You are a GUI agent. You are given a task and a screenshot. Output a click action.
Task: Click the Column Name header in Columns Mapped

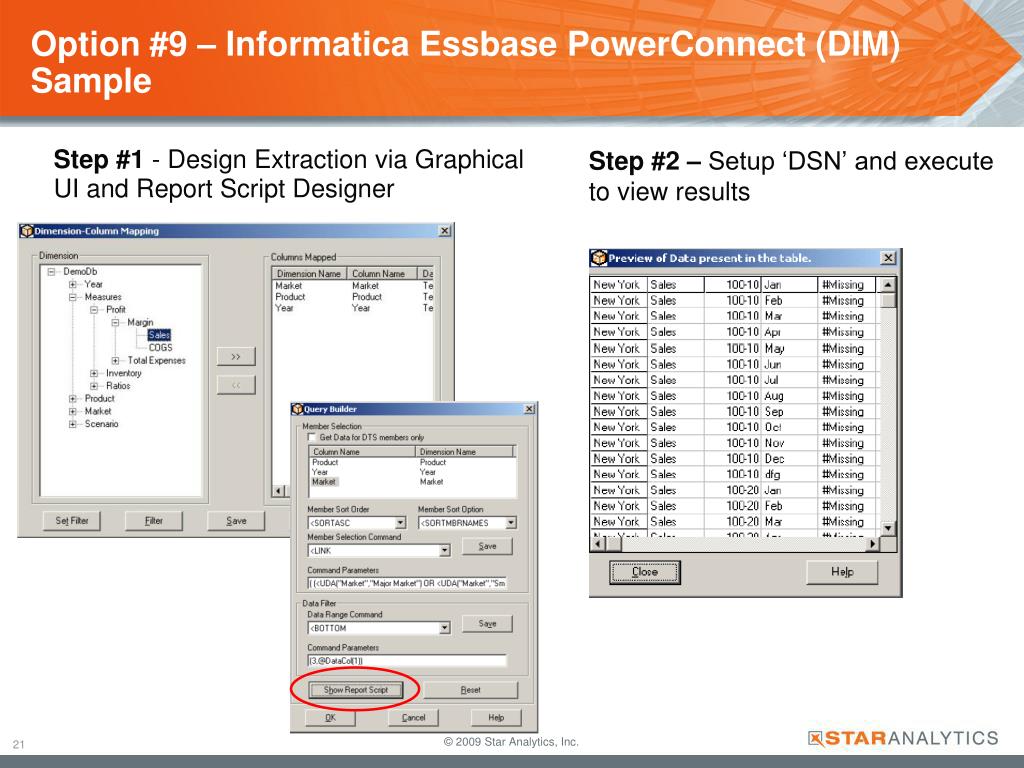(381, 274)
